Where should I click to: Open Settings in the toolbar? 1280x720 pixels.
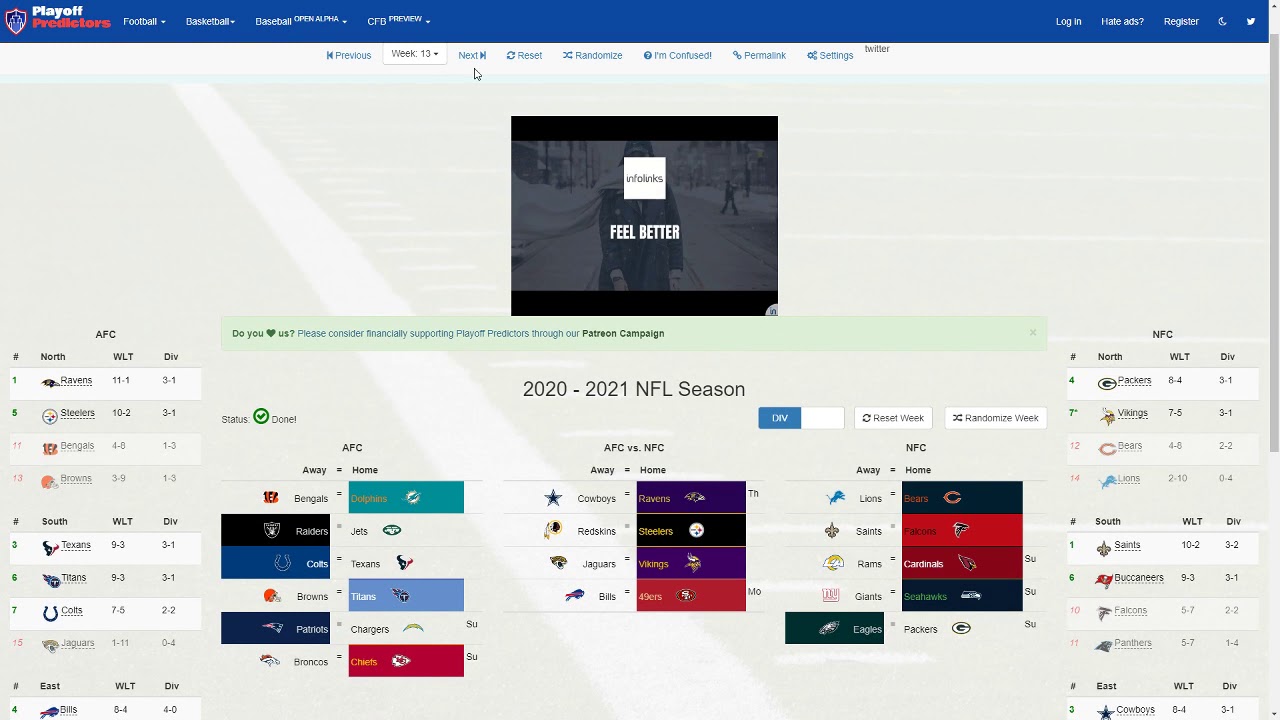830,55
